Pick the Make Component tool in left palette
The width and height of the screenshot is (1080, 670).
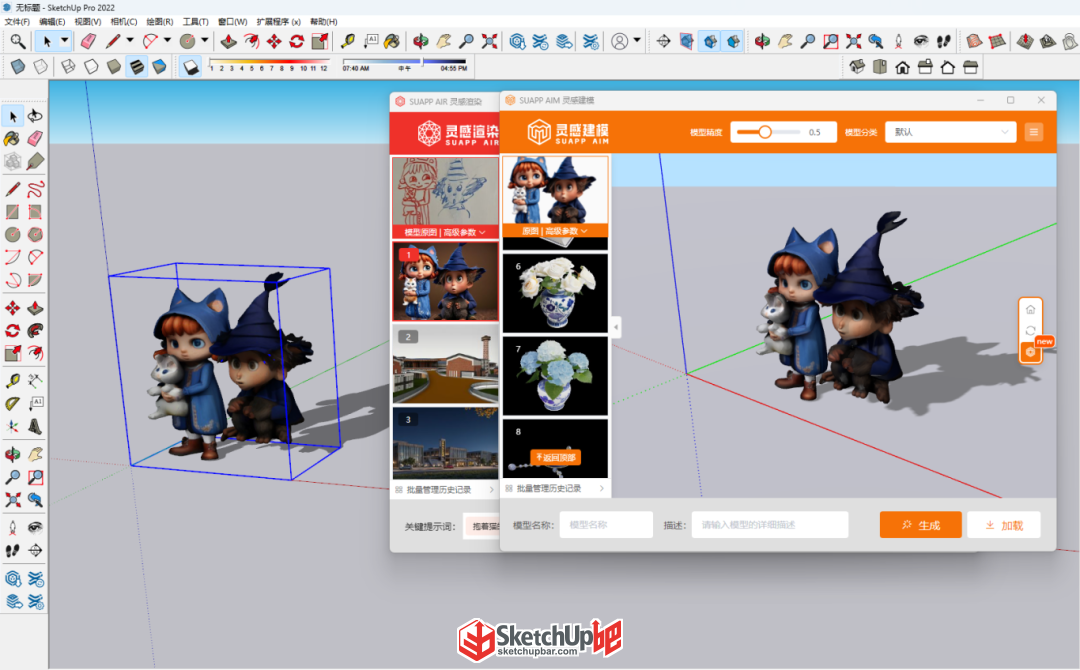(x=12, y=161)
